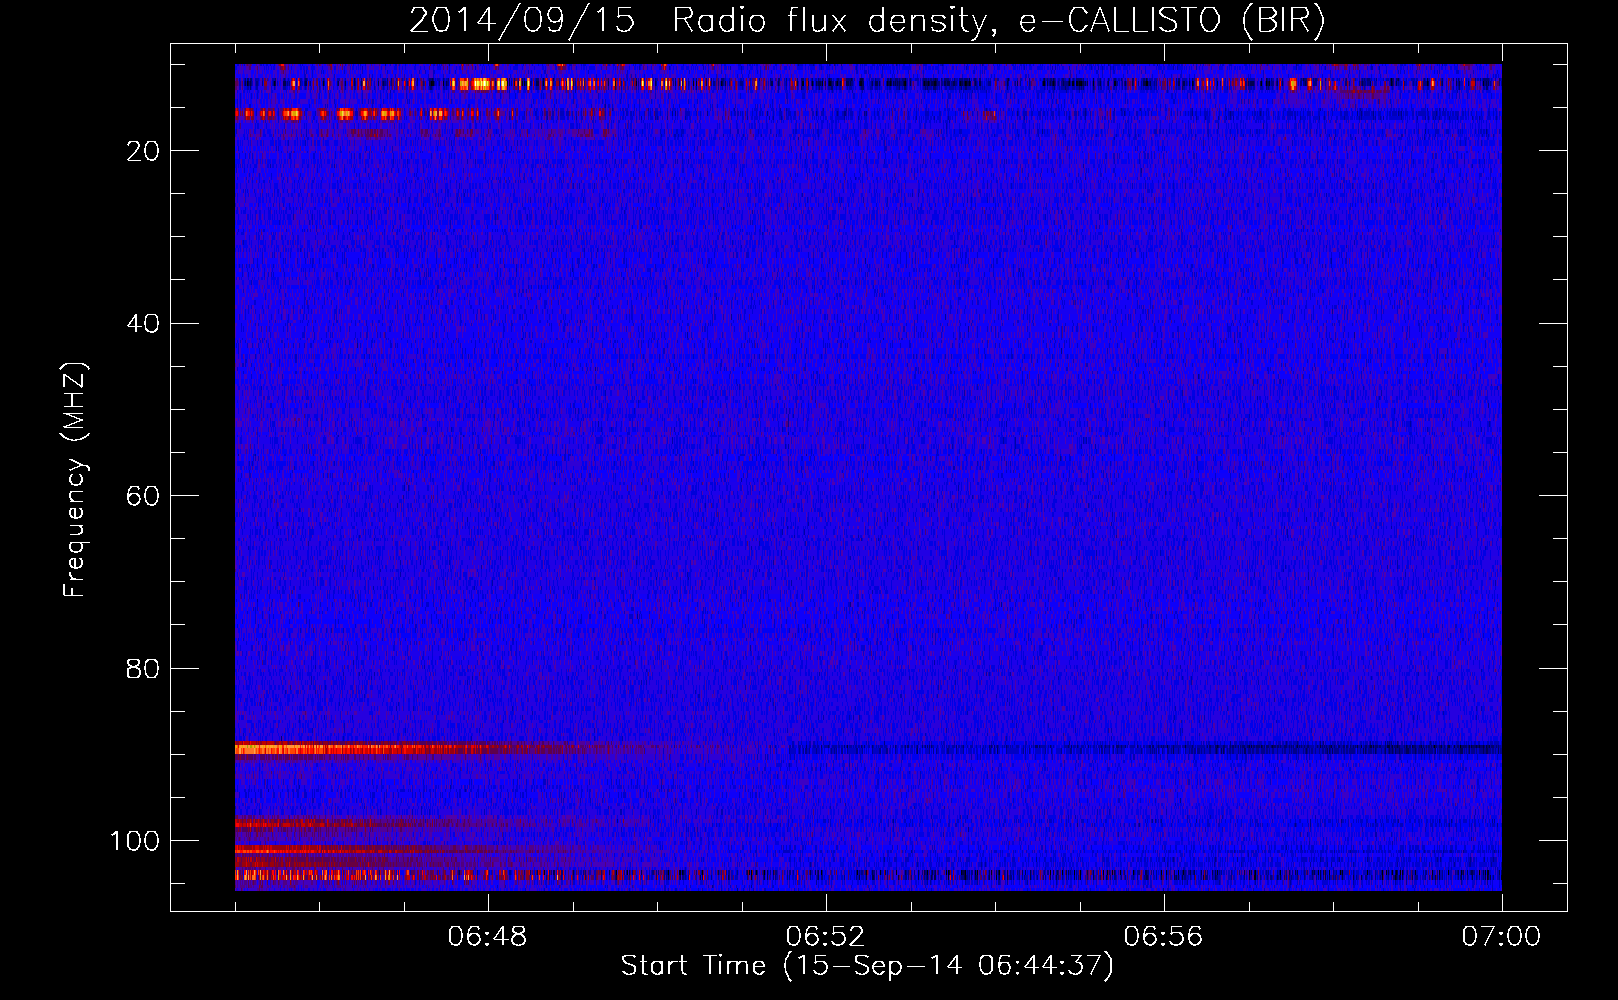This screenshot has height=1000, width=1618.
Task: Click the 'Start Time (15-Sep-14 06:44:37)' axis label
Action: click(x=867, y=966)
